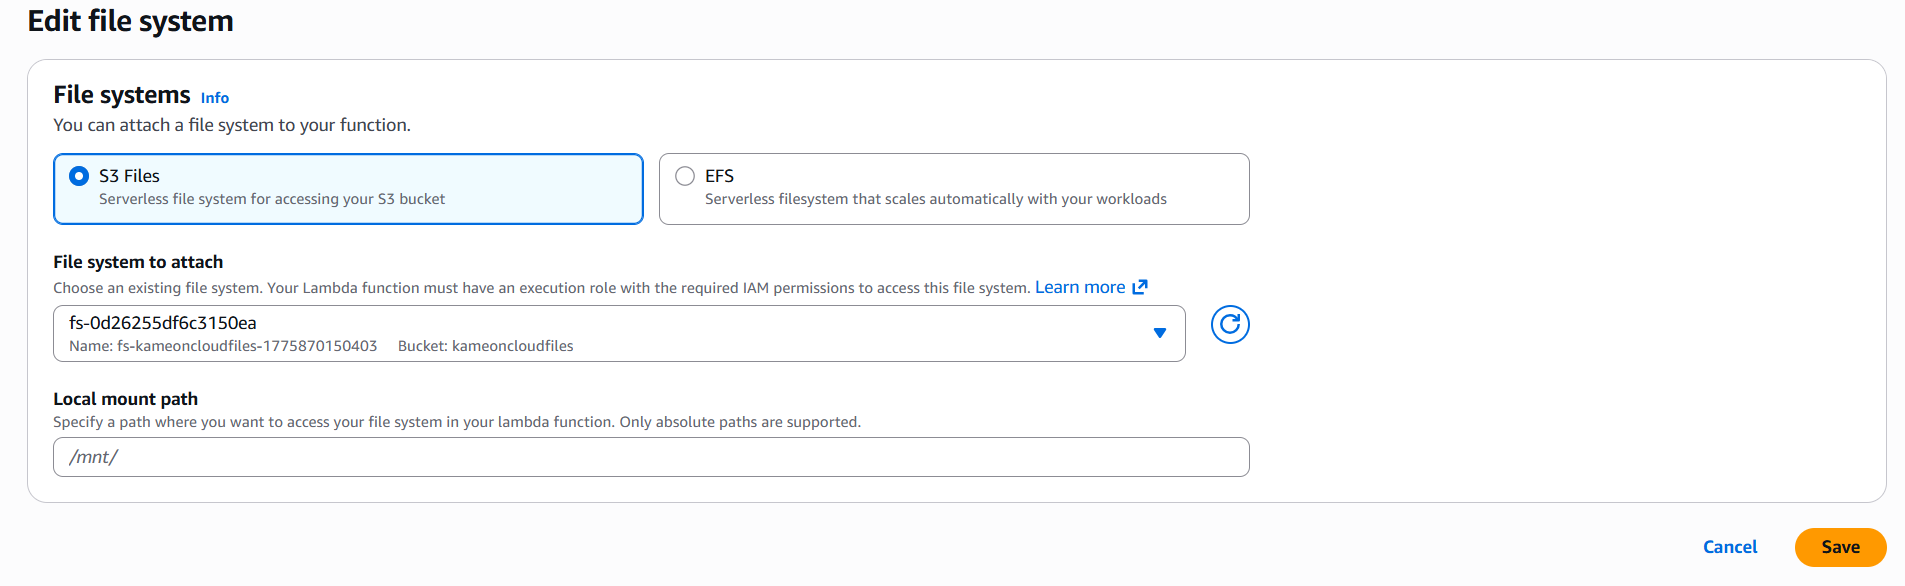Expand the file system dropdown arrow
This screenshot has width=1905, height=586.
(1159, 333)
